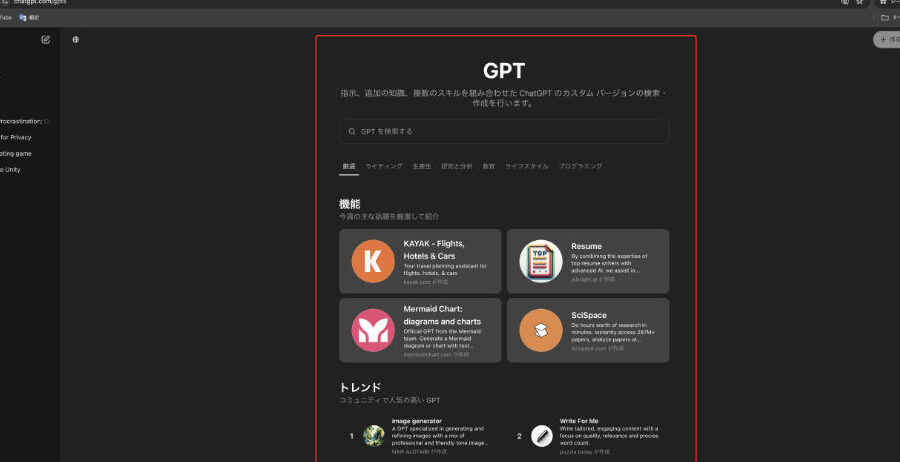Screen dimensions: 900x462
Task: Open the Write For Me trending entry
Action: tap(588, 436)
